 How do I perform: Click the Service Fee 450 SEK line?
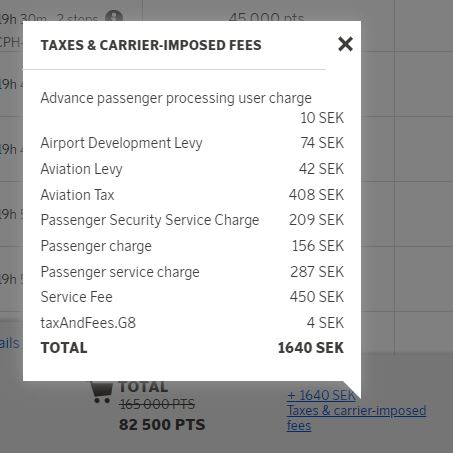click(192, 297)
